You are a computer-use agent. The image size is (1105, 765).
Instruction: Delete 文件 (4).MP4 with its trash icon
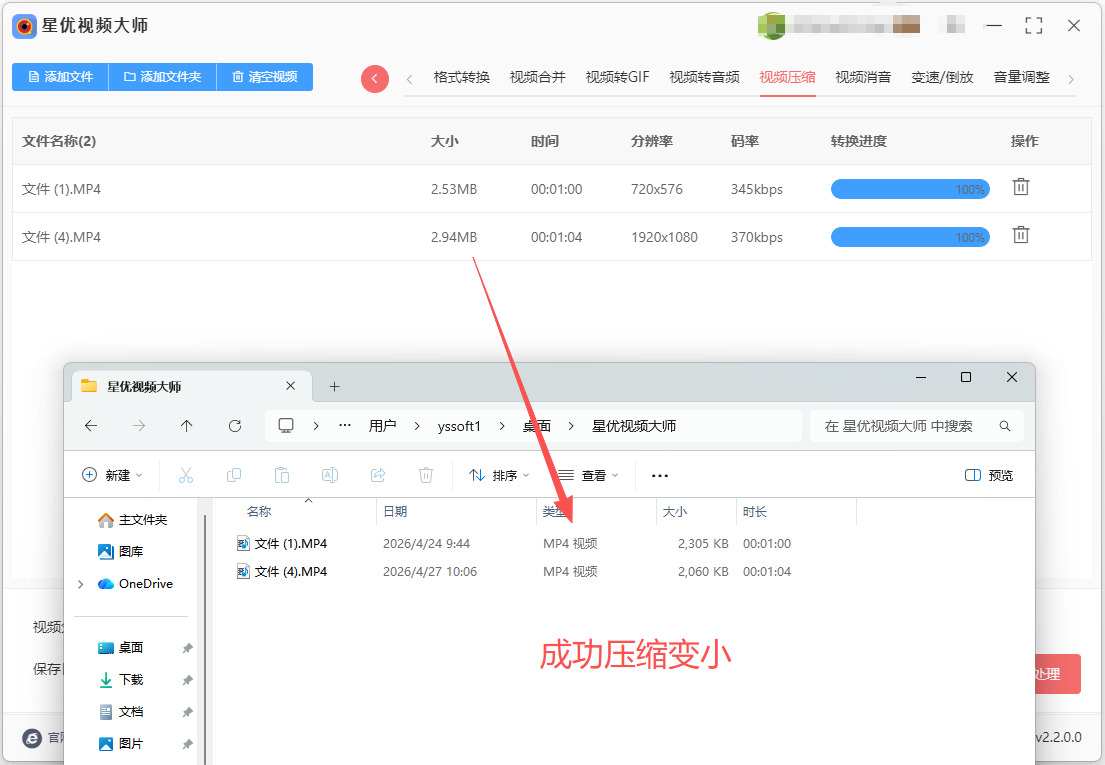[x=1020, y=235]
